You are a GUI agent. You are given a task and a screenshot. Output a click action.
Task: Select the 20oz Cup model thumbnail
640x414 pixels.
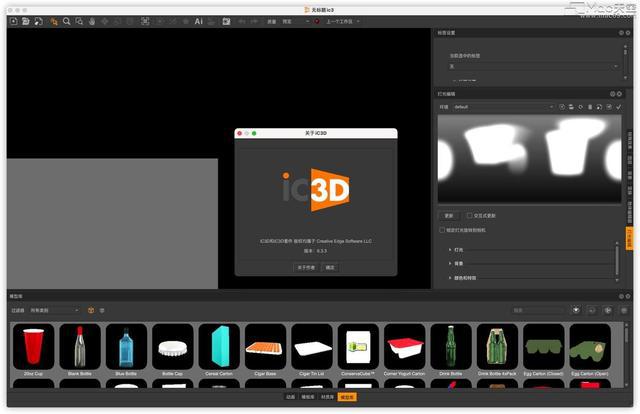[33, 347]
